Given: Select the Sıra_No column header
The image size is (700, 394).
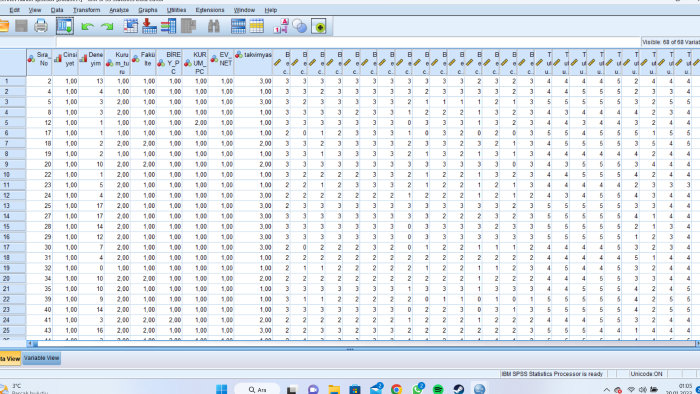Looking at the screenshot, I should click(x=39, y=62).
